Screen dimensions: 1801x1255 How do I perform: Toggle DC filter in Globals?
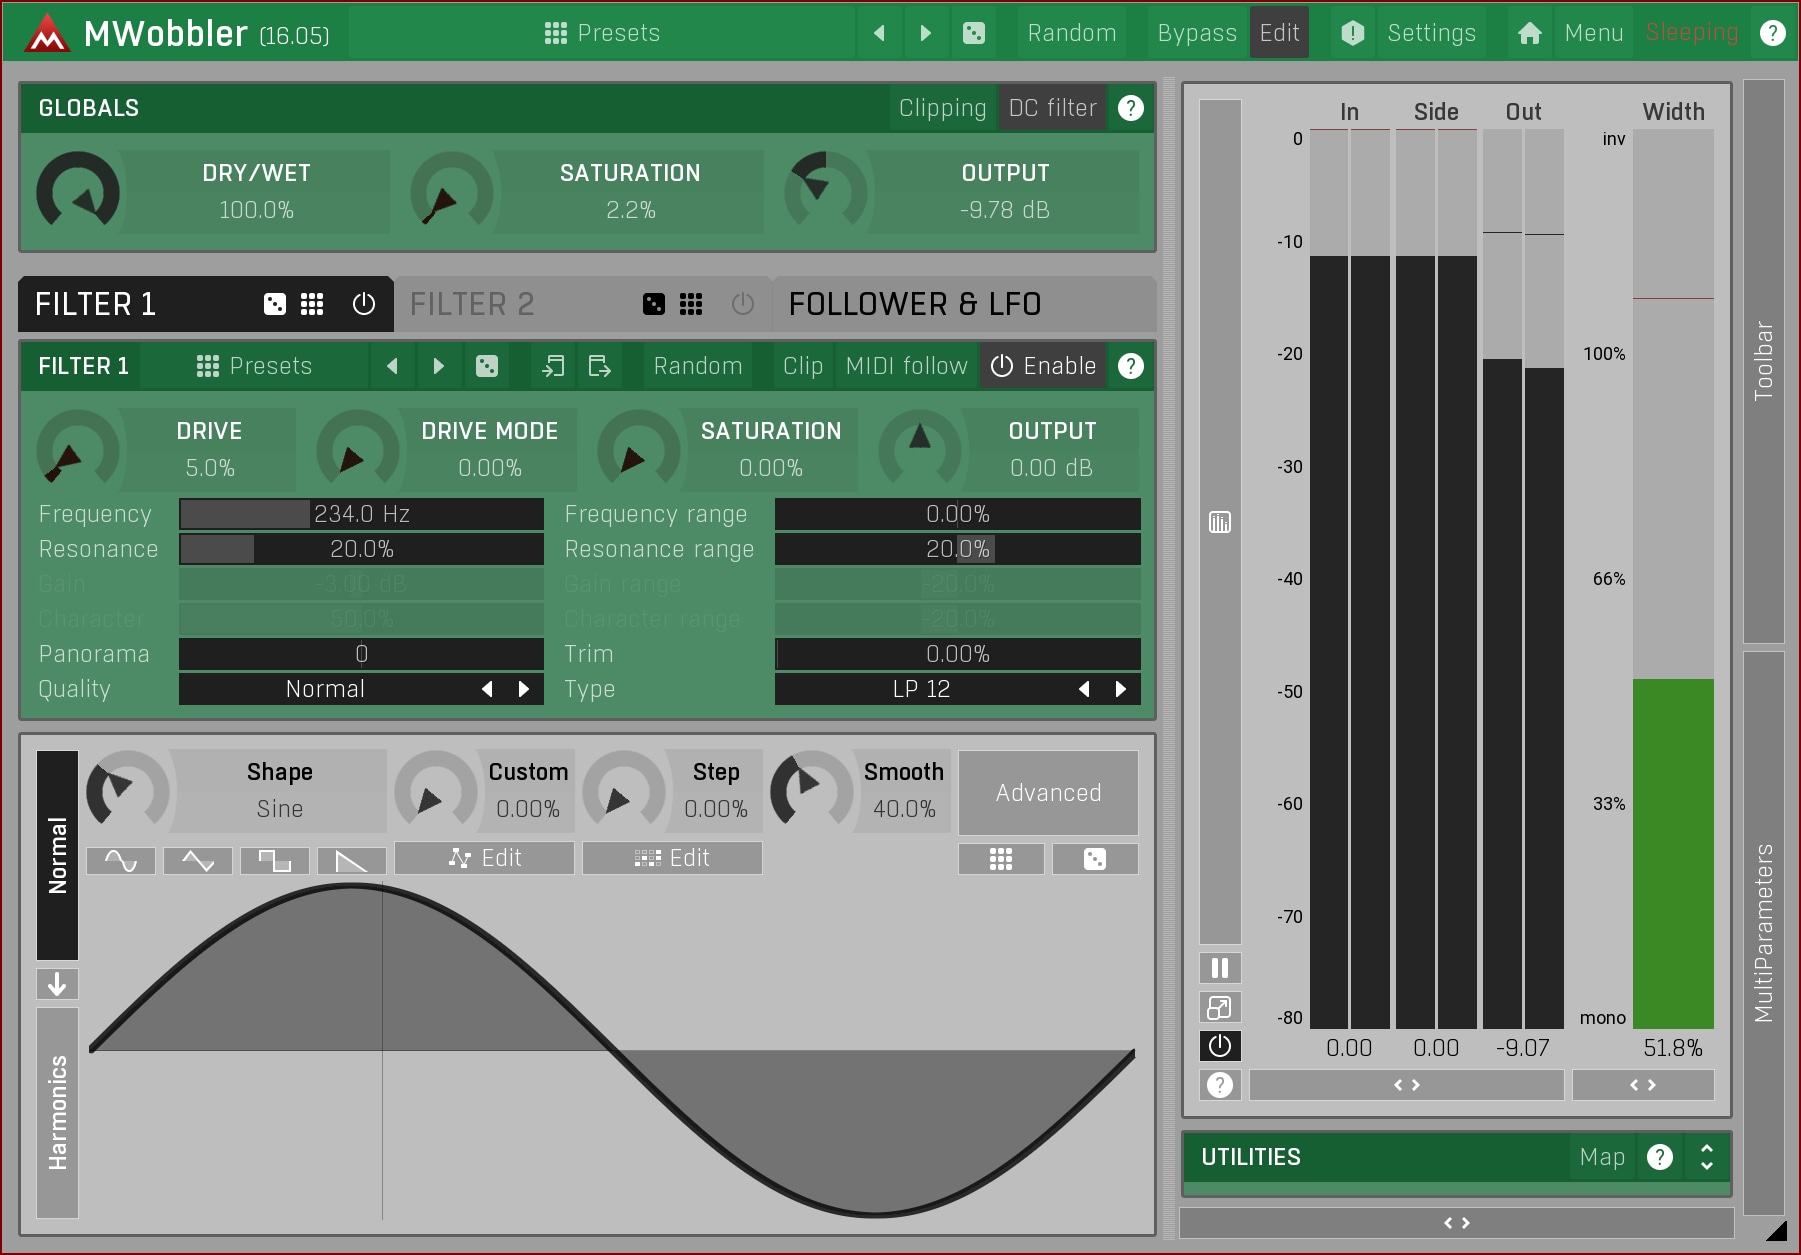[x=1052, y=108]
